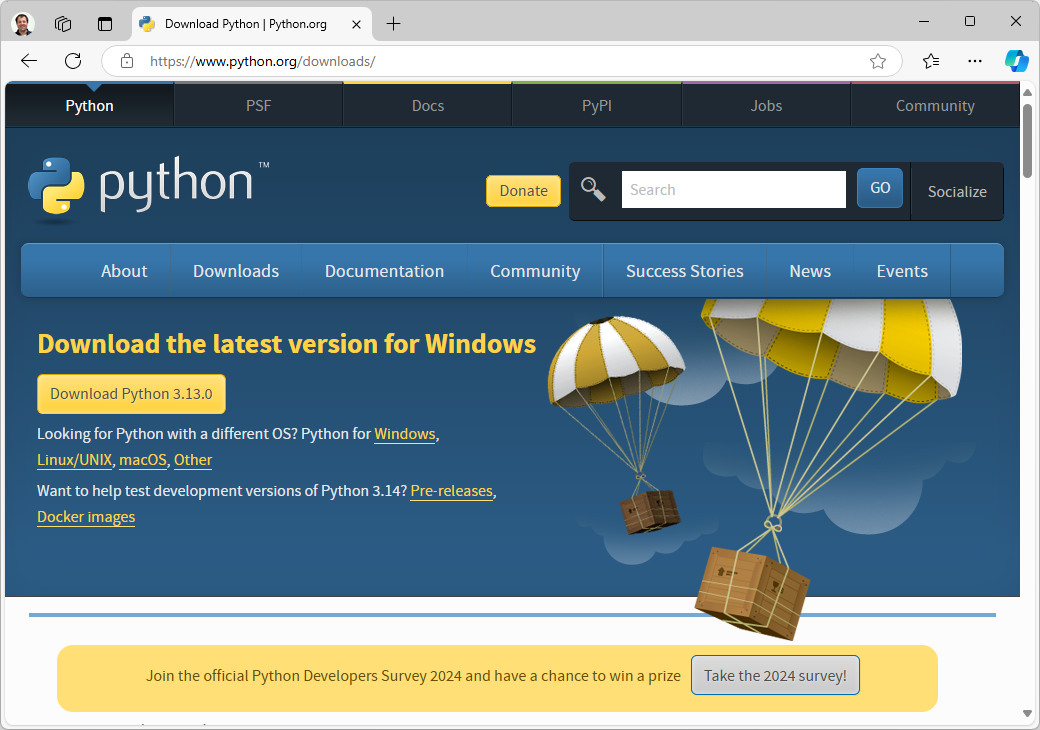Viewport: 1040px width, 730px height.
Task: Click the Donate button
Action: click(523, 191)
